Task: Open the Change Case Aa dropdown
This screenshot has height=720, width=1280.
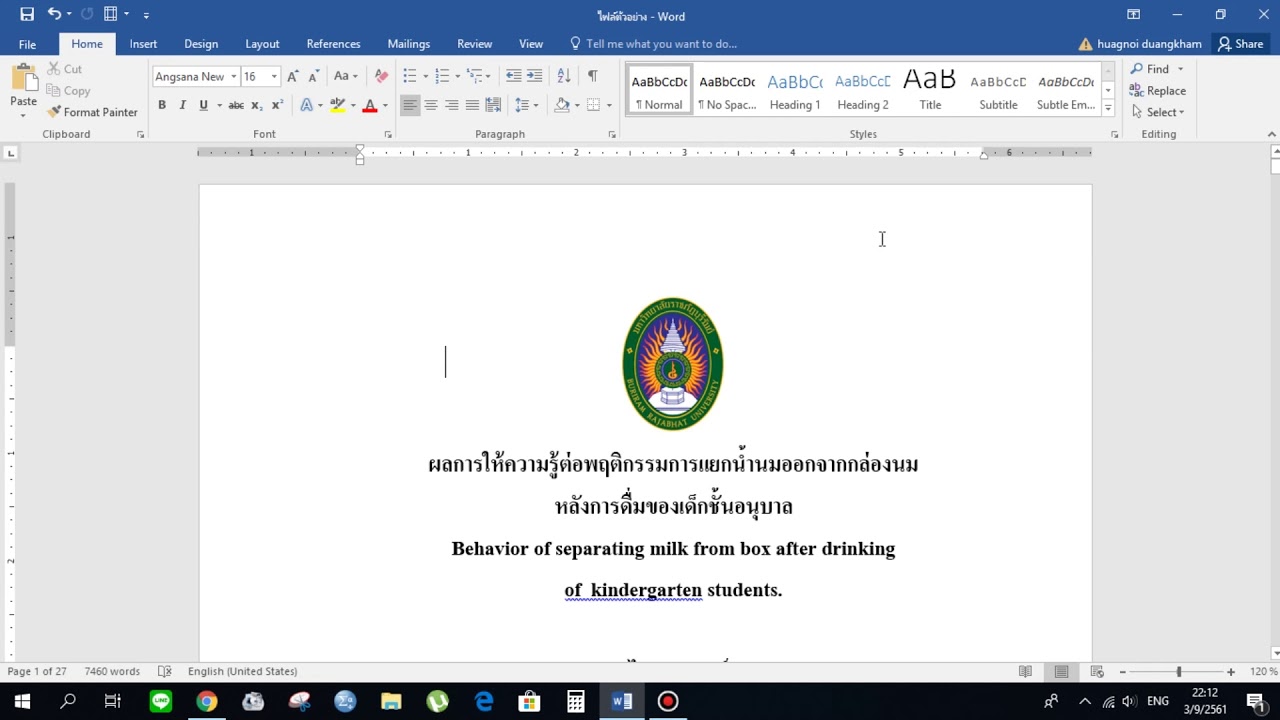Action: pyautogui.click(x=346, y=76)
